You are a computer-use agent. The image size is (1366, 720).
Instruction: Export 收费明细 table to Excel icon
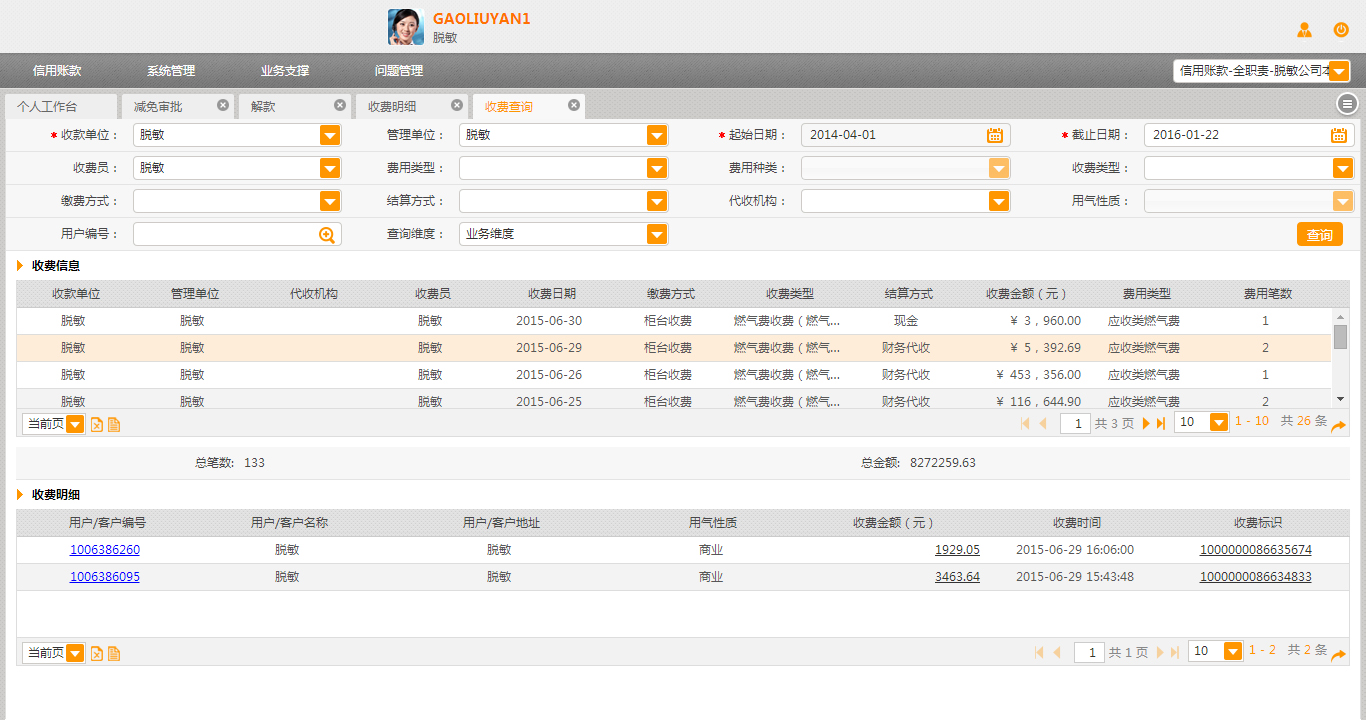tap(97, 653)
